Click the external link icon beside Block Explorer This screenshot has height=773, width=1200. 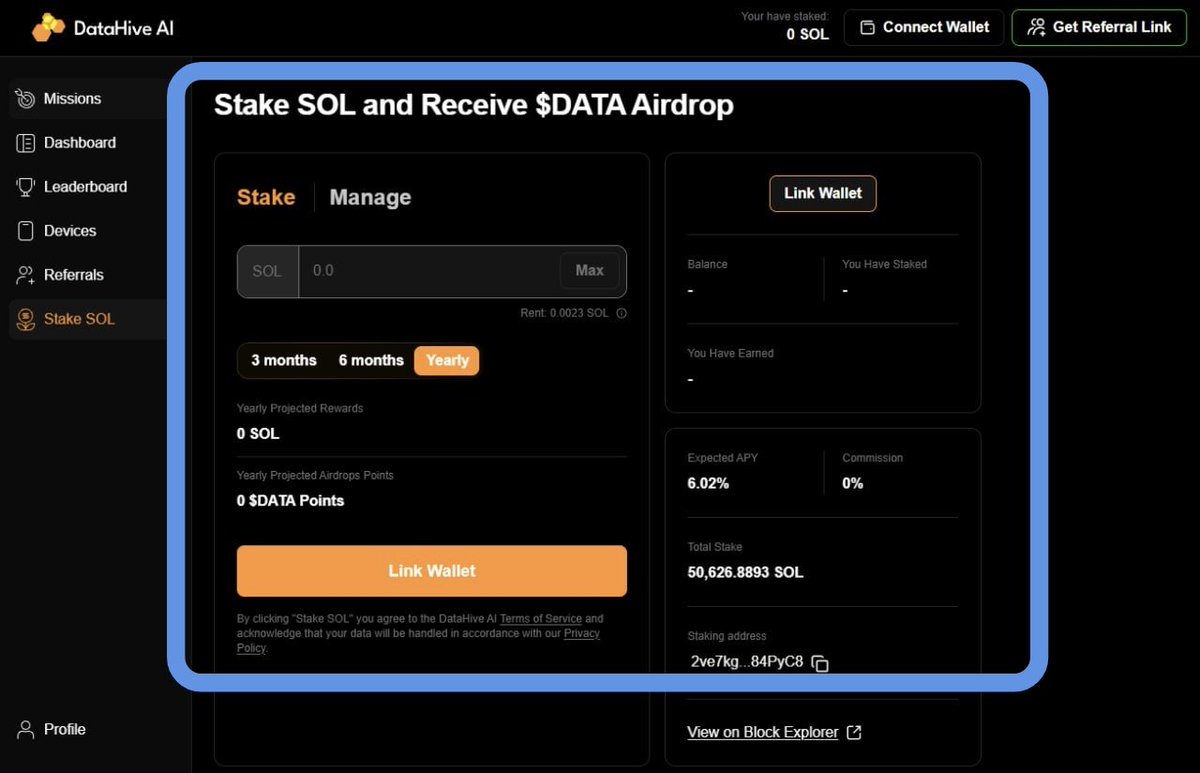pos(854,732)
